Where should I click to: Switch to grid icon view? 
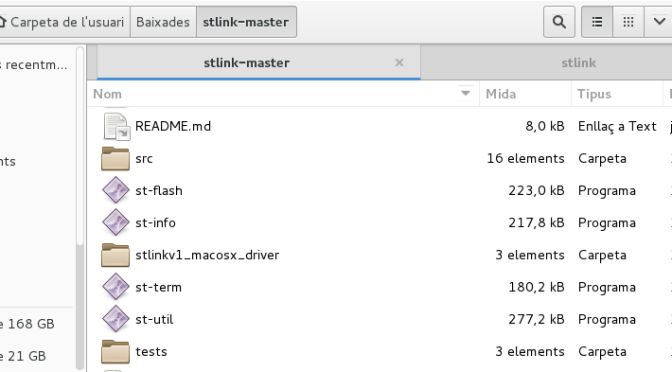pyautogui.click(x=628, y=22)
